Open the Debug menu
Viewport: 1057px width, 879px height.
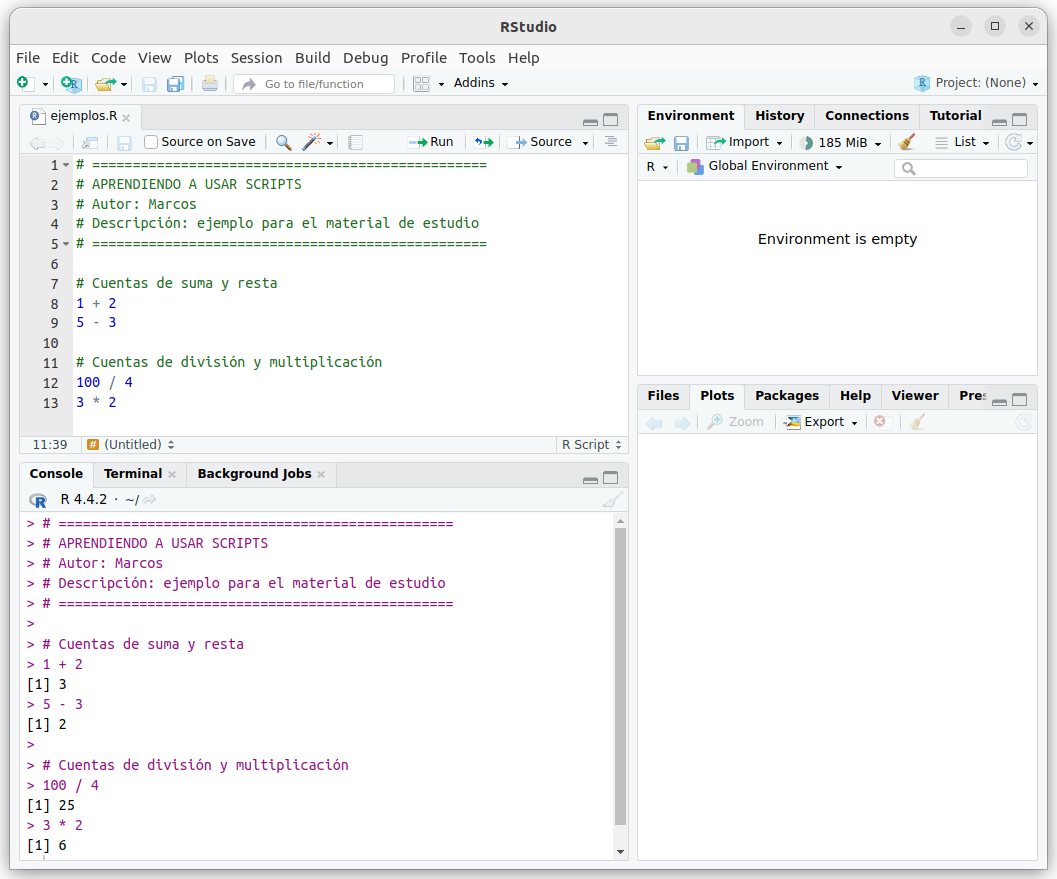click(x=365, y=58)
